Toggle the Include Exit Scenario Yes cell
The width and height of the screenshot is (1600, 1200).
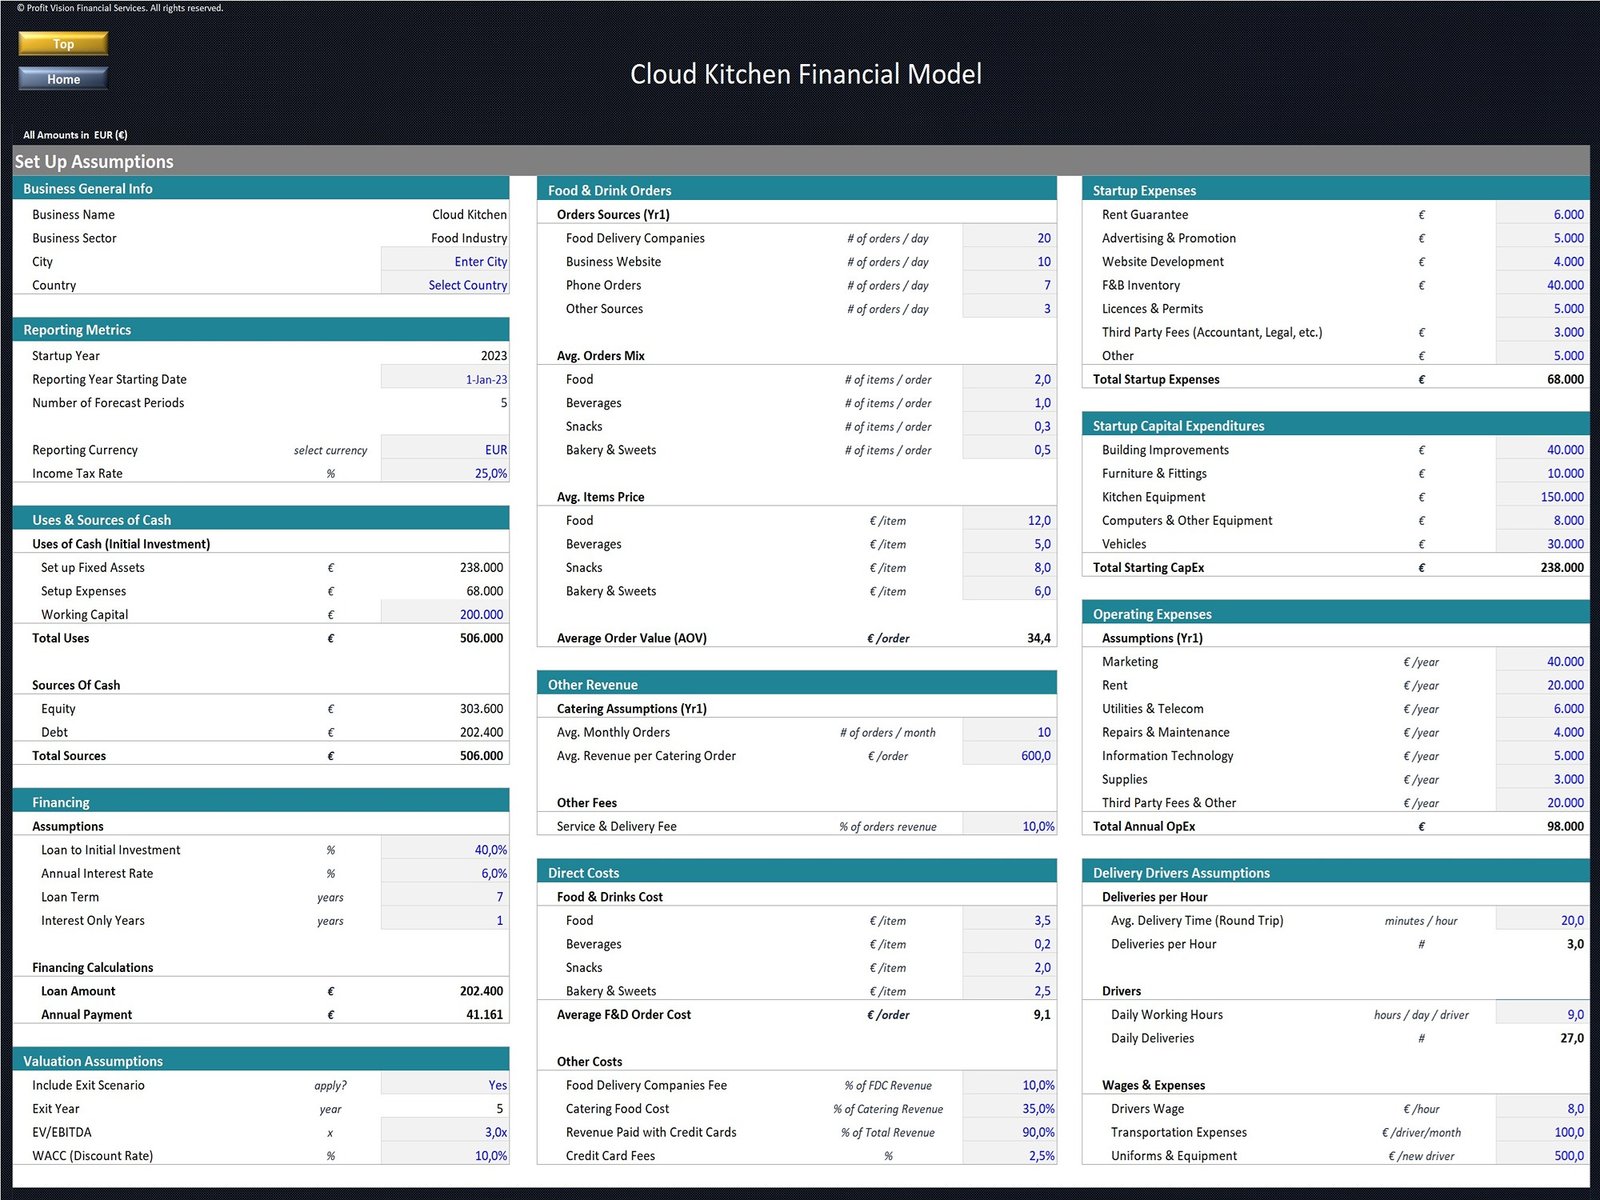[x=446, y=1085]
